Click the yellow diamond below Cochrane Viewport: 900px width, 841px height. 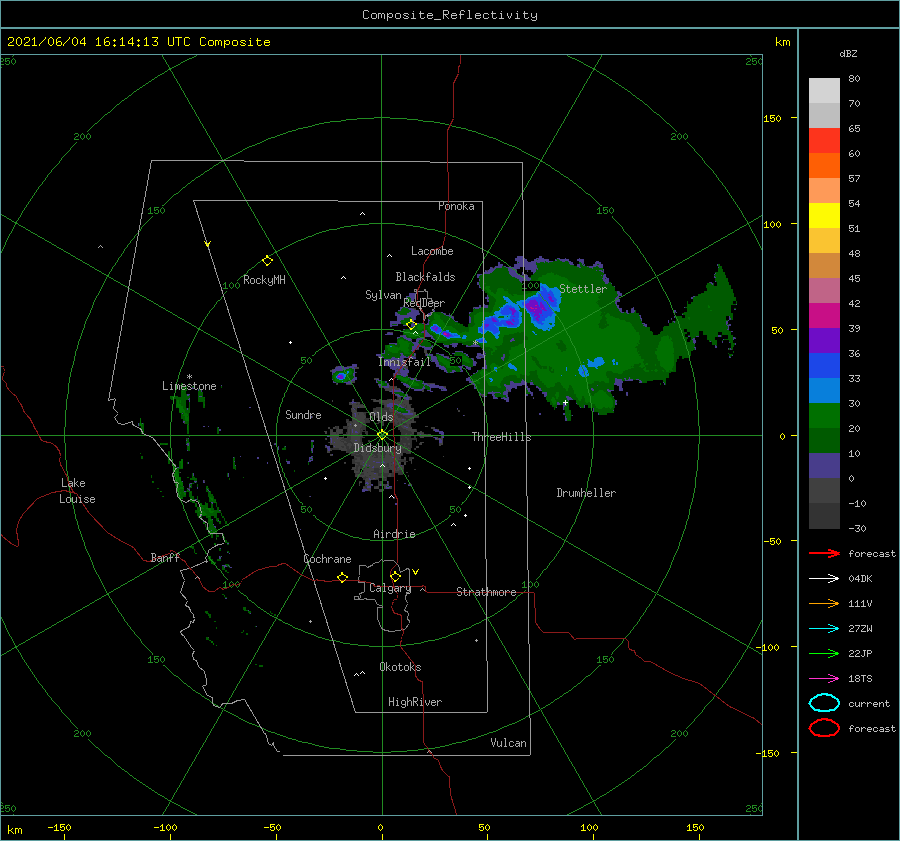(x=343, y=577)
